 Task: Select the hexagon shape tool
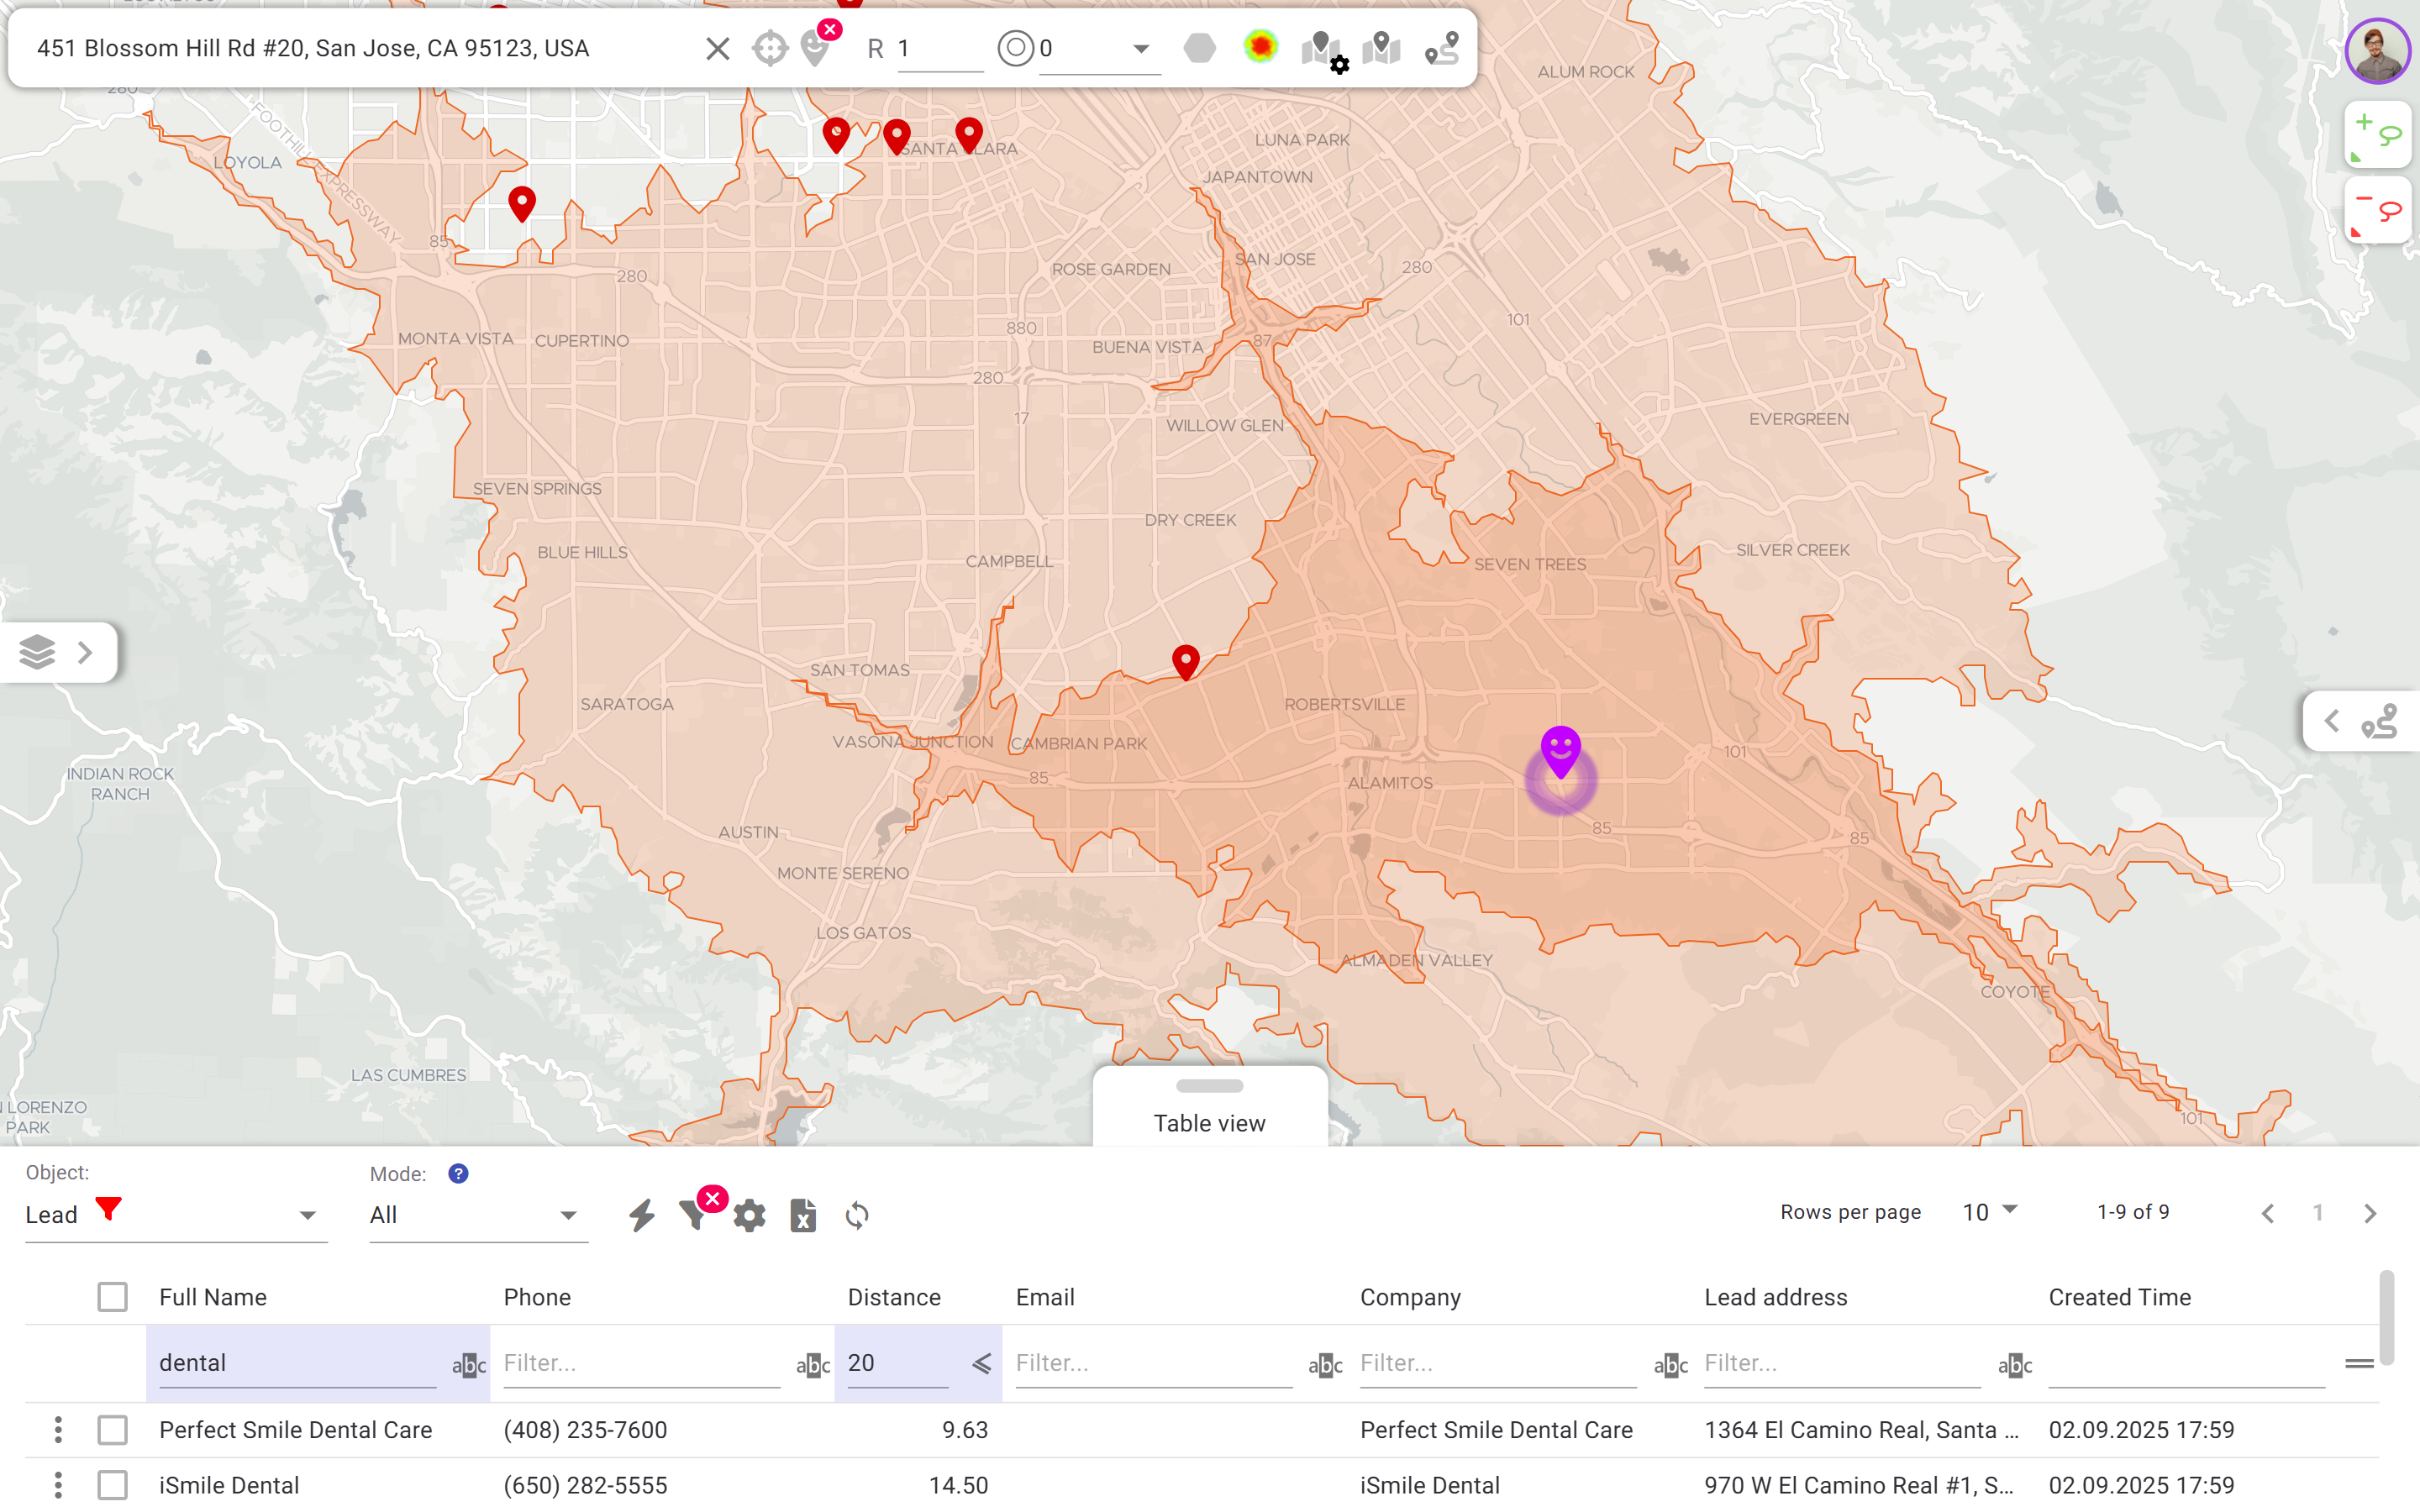[x=1199, y=48]
